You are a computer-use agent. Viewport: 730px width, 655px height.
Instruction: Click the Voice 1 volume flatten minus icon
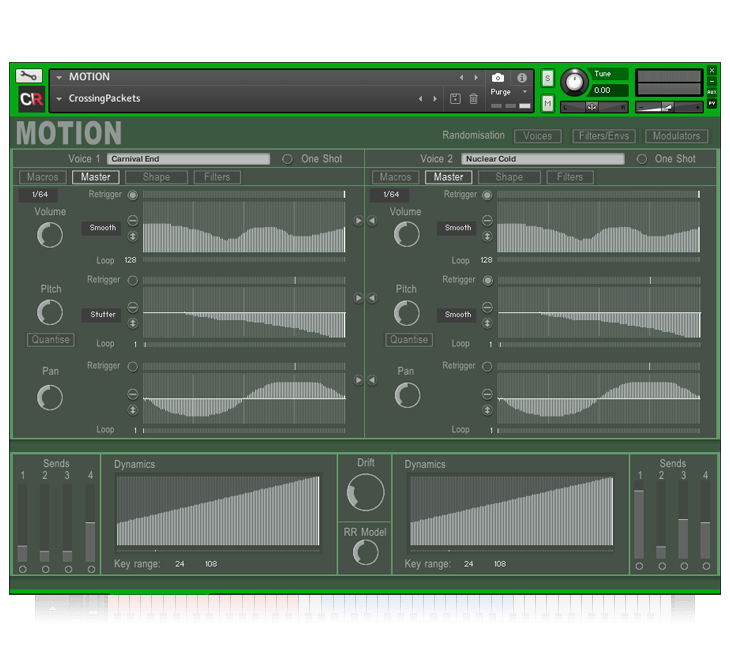tap(132, 220)
